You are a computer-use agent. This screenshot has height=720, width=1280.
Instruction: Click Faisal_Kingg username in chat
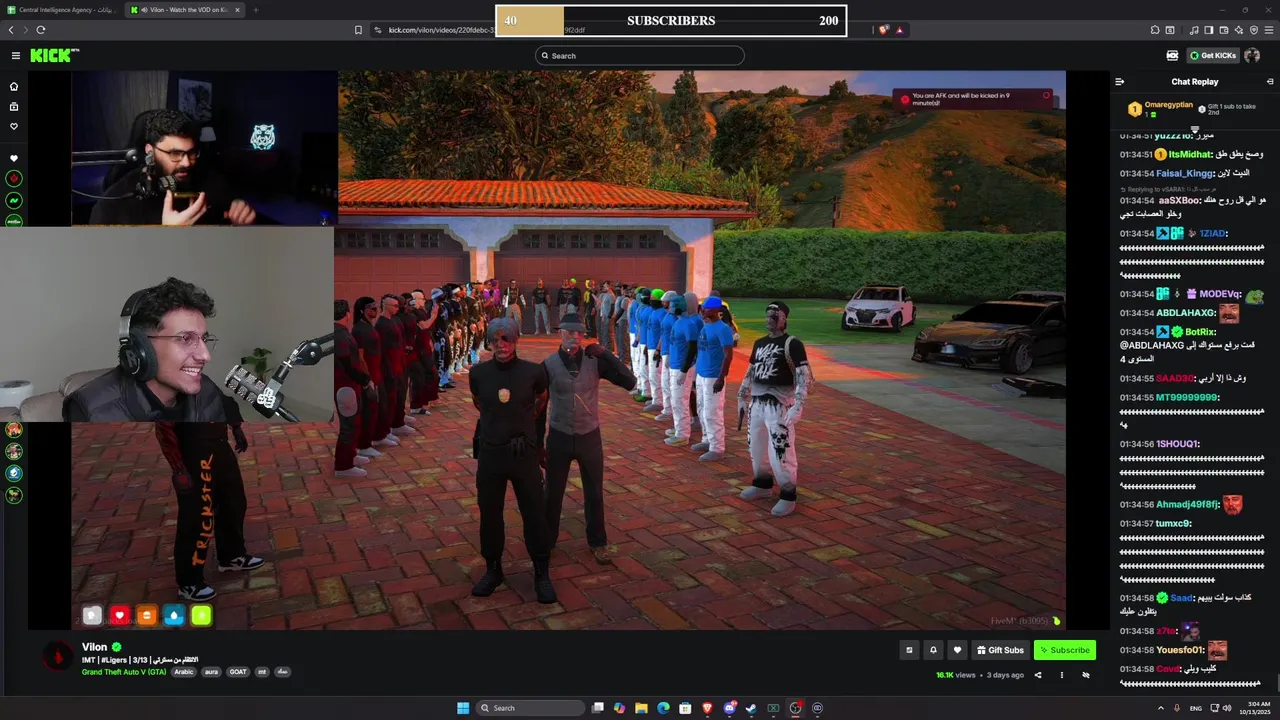coord(1184,173)
